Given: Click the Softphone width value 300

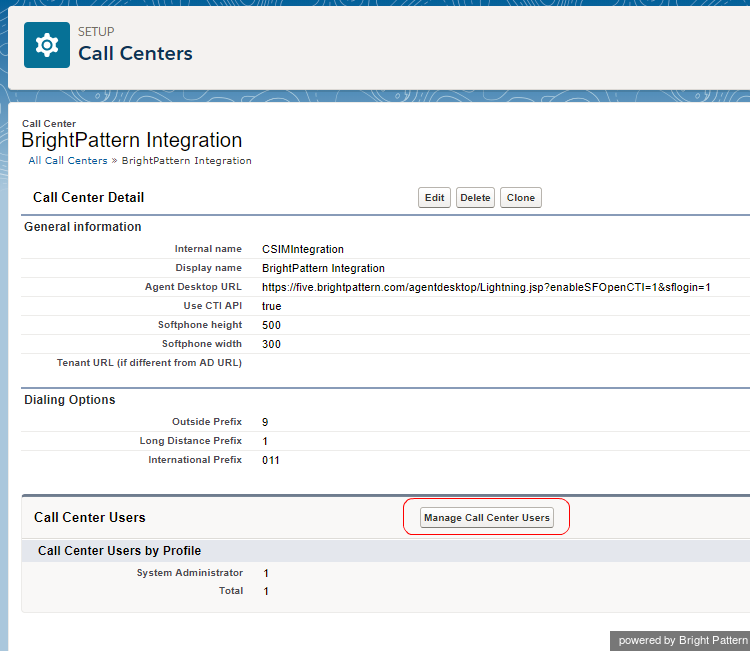Looking at the screenshot, I should tap(271, 344).
